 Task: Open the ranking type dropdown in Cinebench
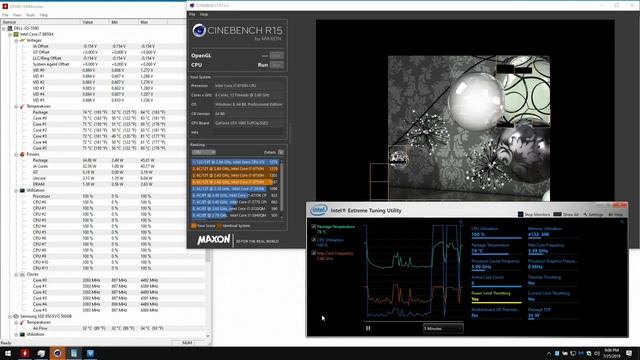point(204,152)
